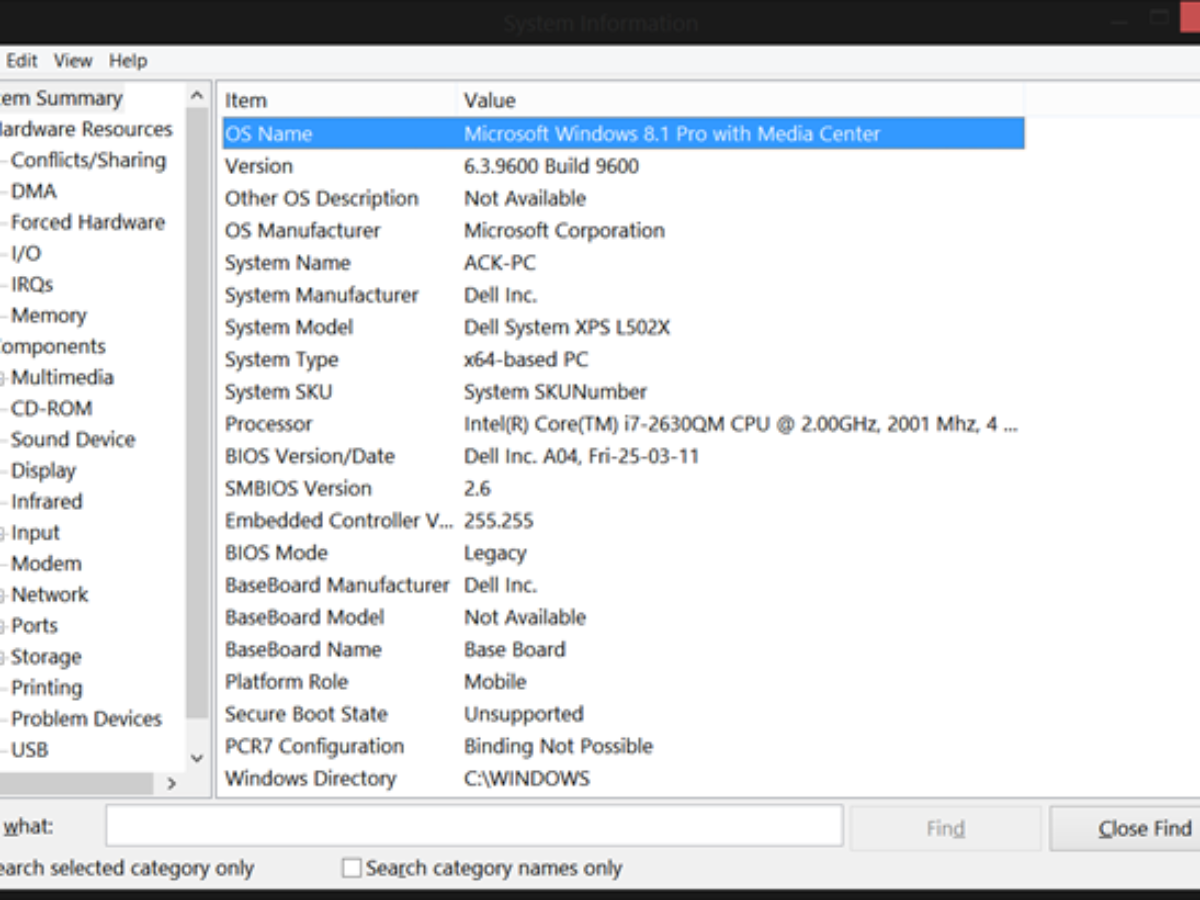The image size is (1200, 900).
Task: Select the System Name row item
Action: pyautogui.click(x=287, y=263)
